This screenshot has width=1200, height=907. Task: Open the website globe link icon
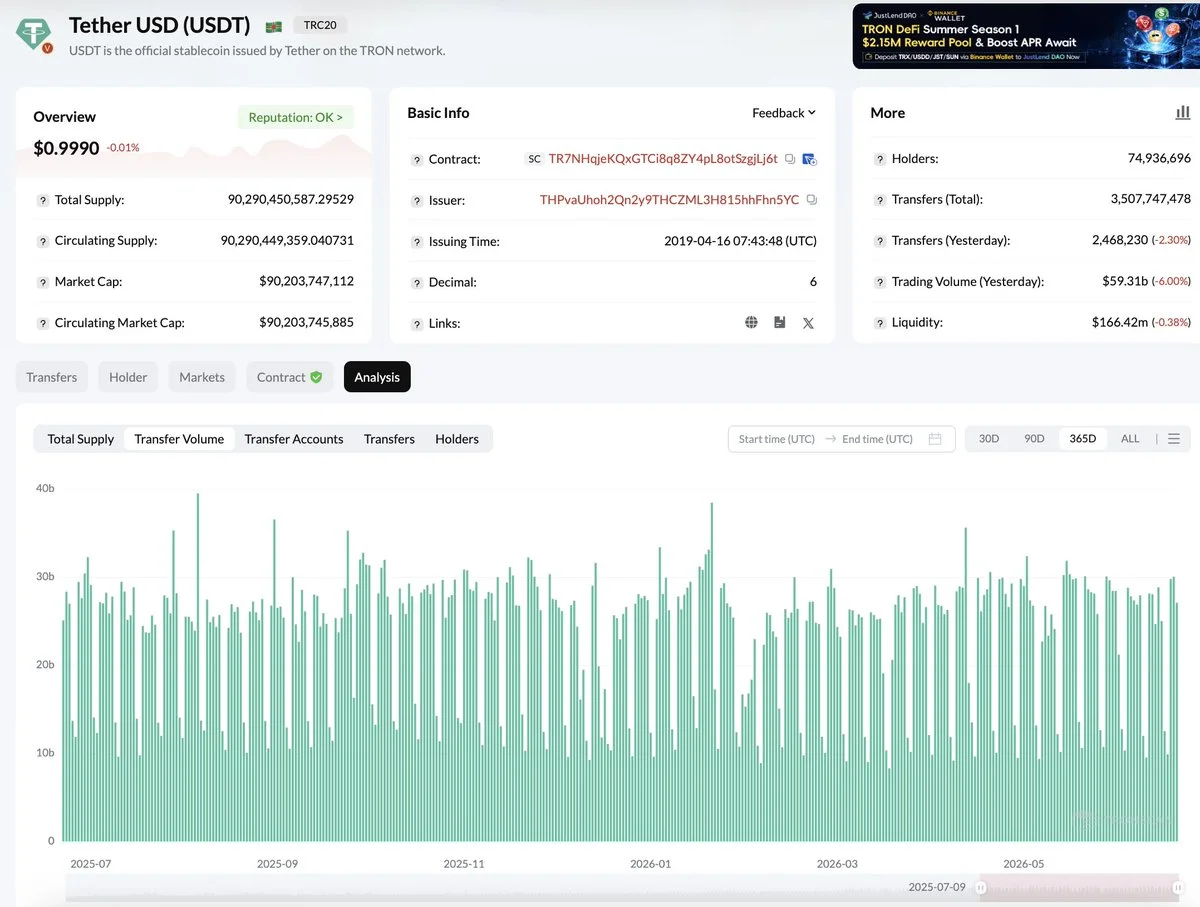click(x=751, y=322)
